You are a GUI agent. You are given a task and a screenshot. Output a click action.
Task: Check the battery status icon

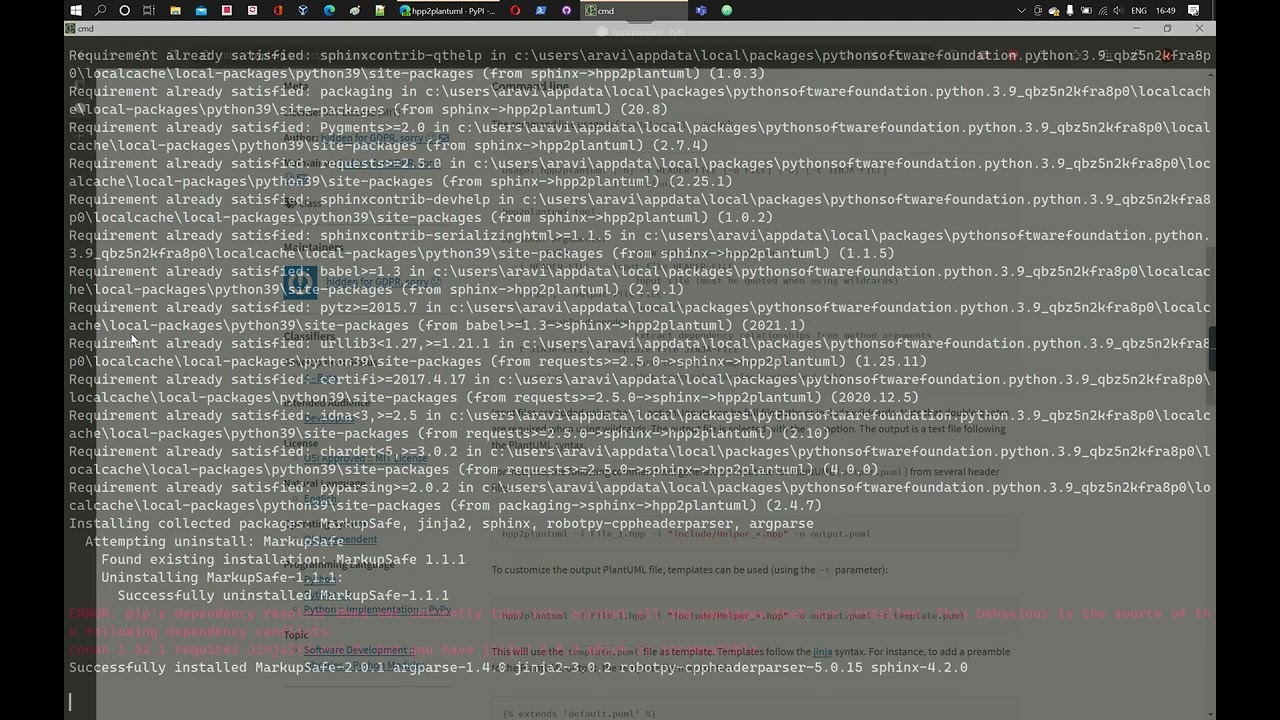tap(1086, 10)
